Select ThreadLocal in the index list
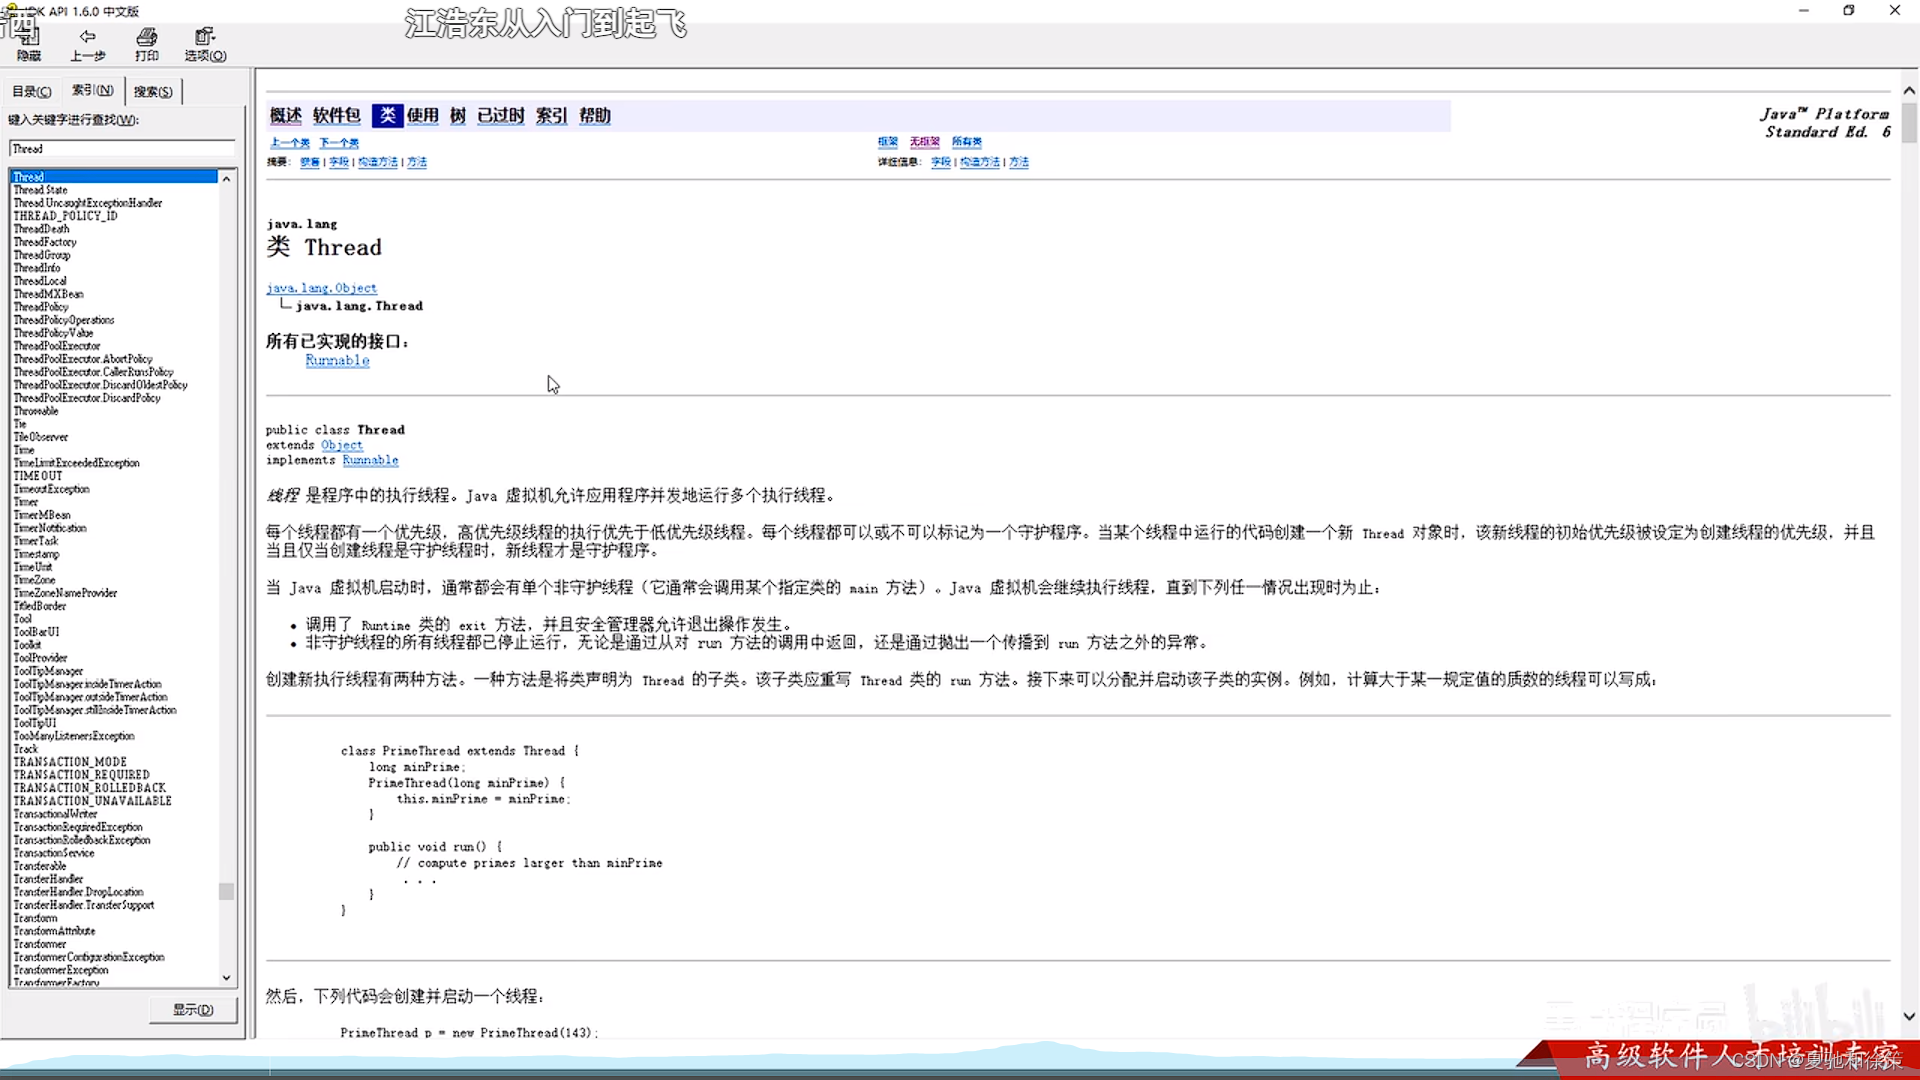This screenshot has width=1920, height=1080. (40, 281)
